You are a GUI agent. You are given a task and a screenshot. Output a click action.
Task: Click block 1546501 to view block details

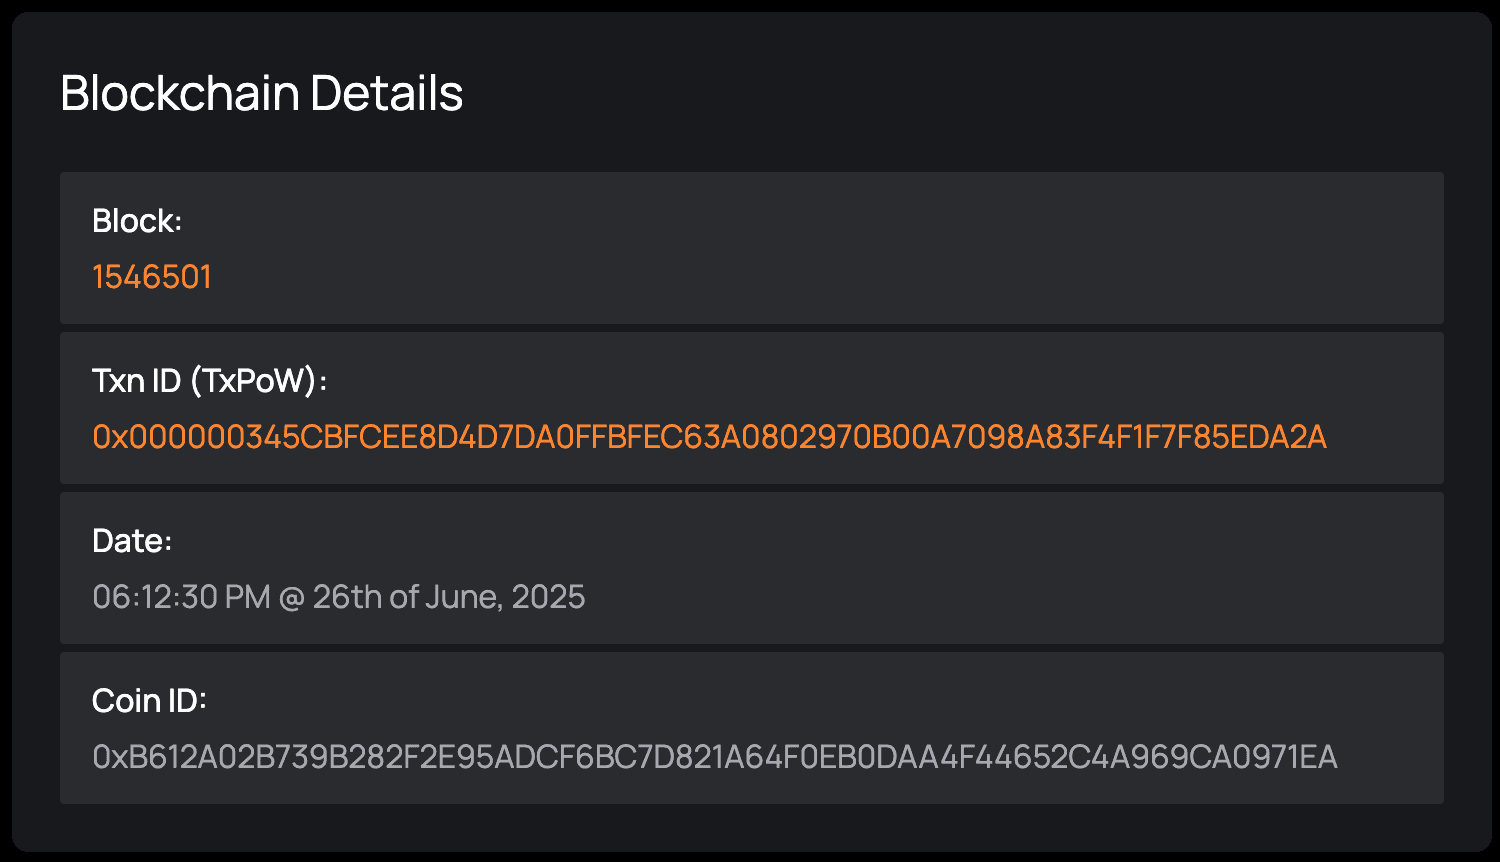(x=151, y=275)
